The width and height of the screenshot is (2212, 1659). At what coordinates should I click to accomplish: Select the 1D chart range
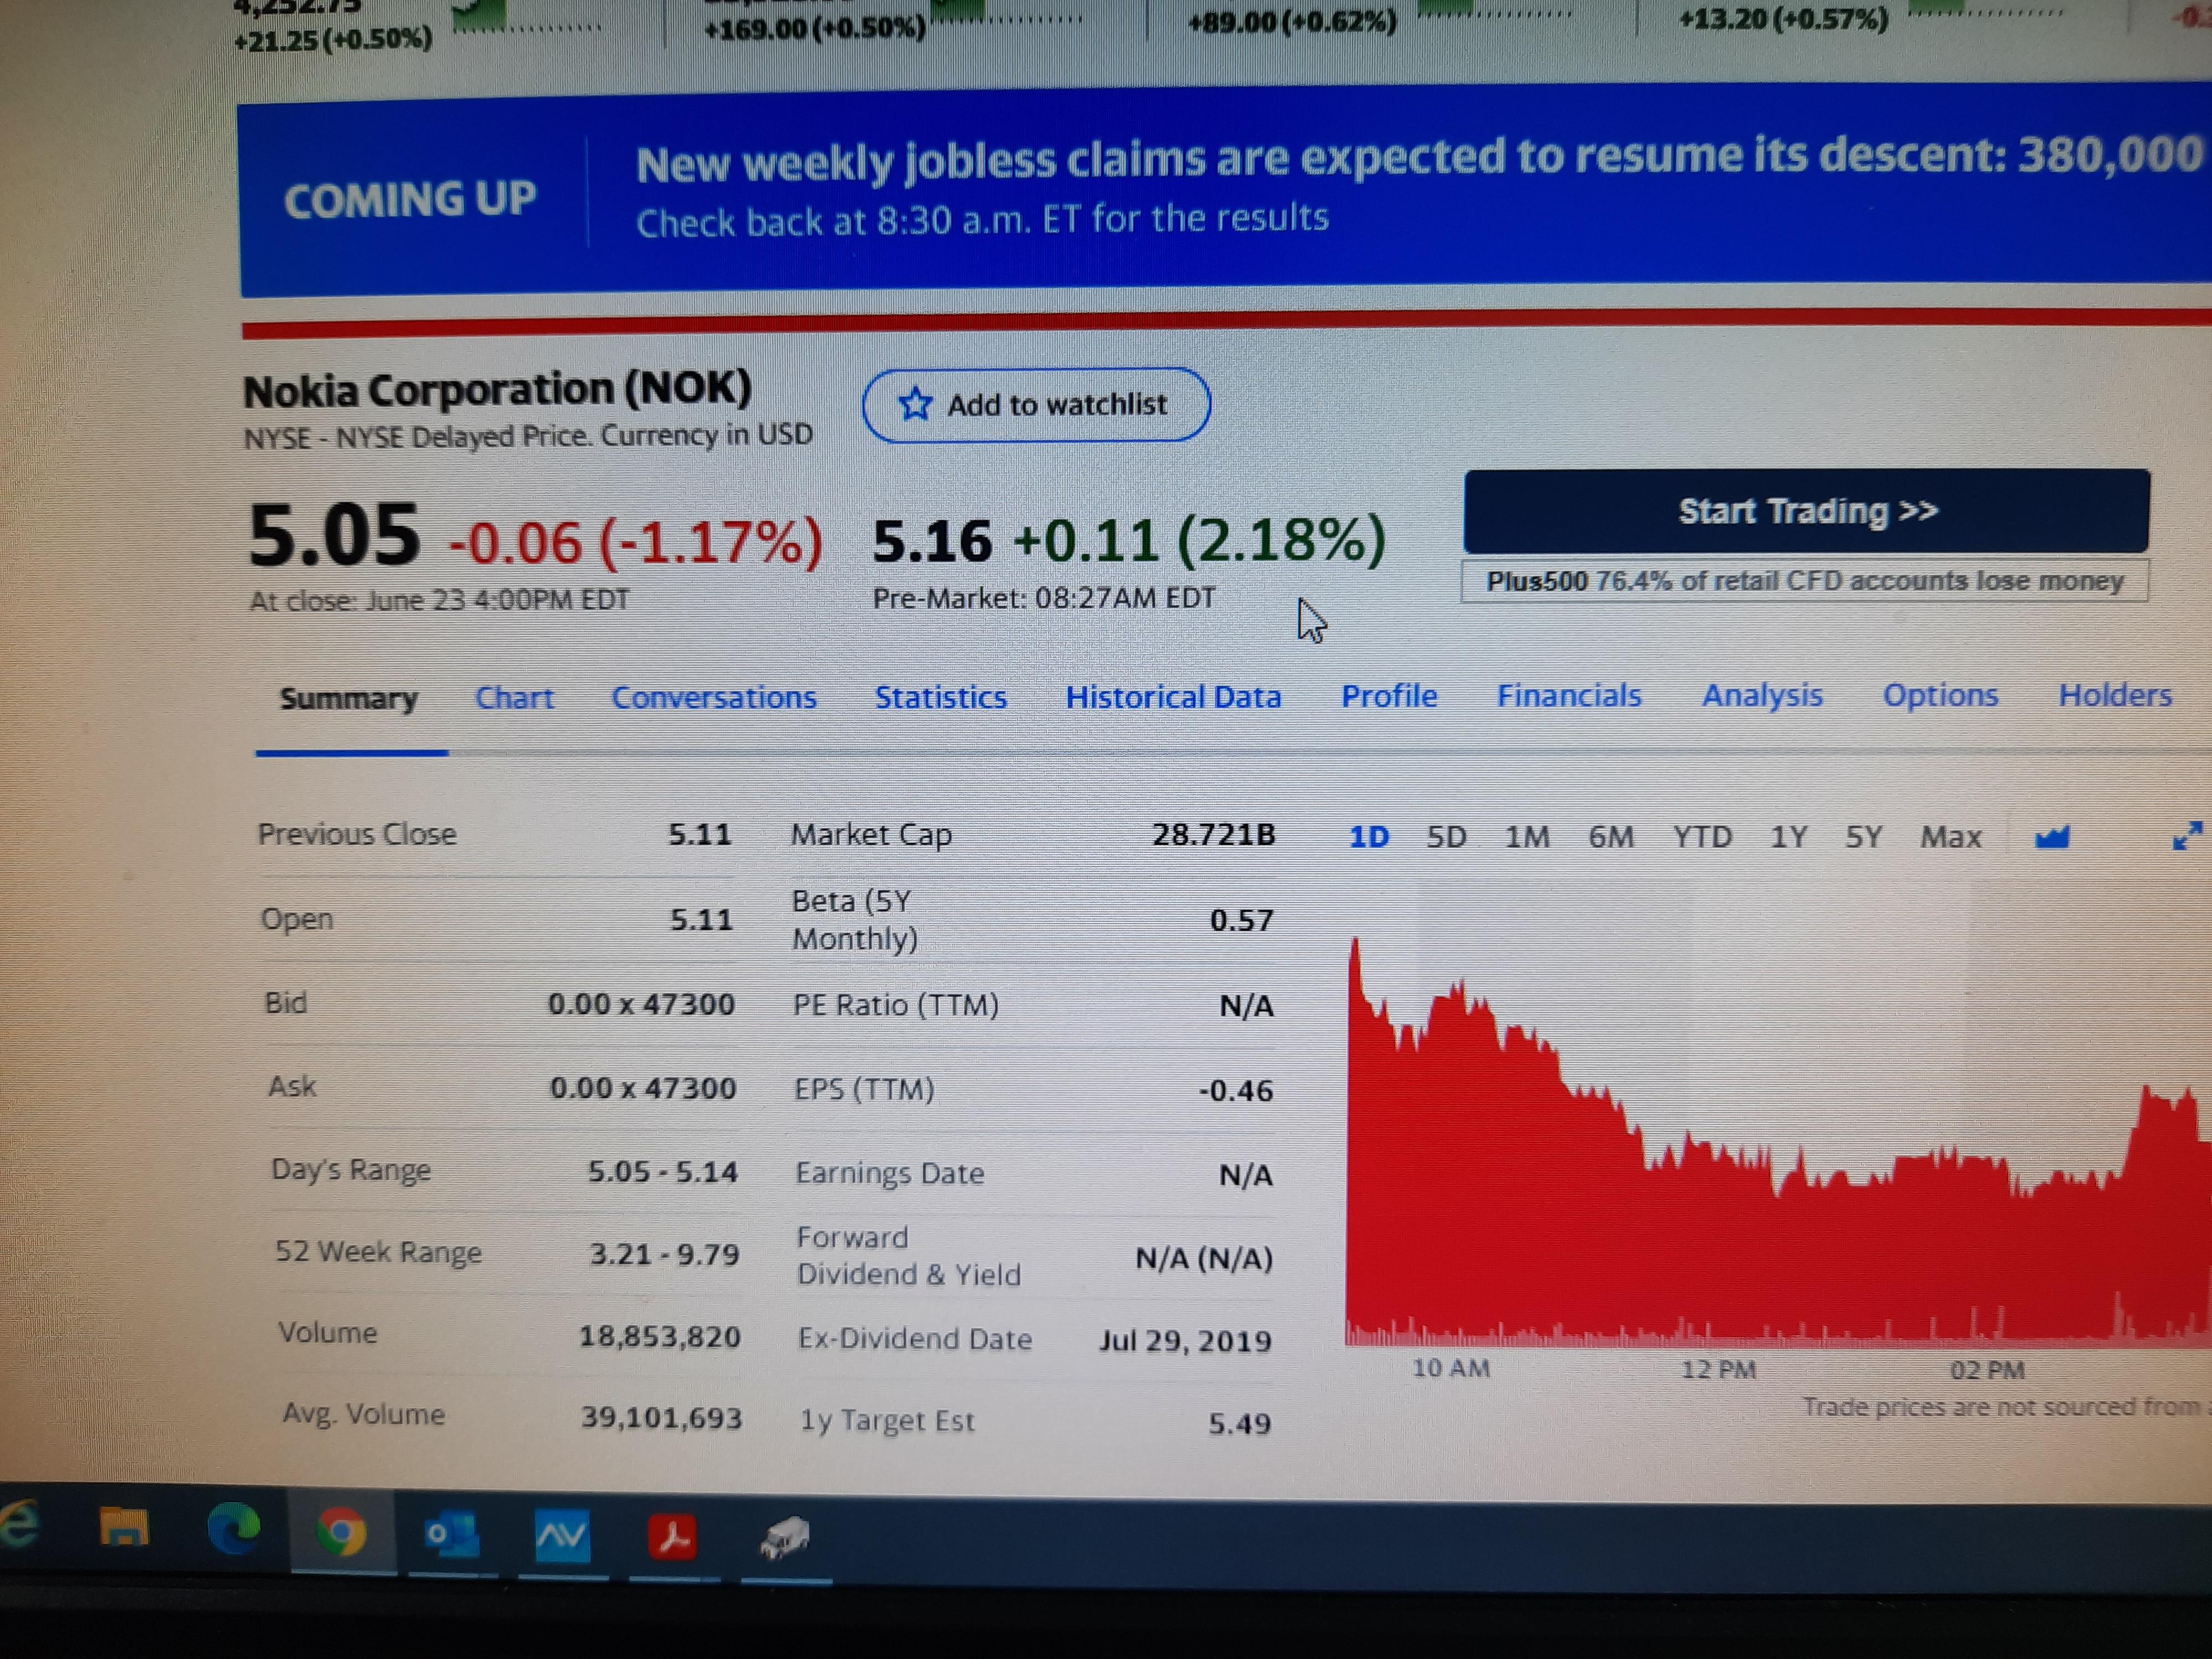pyautogui.click(x=1369, y=836)
